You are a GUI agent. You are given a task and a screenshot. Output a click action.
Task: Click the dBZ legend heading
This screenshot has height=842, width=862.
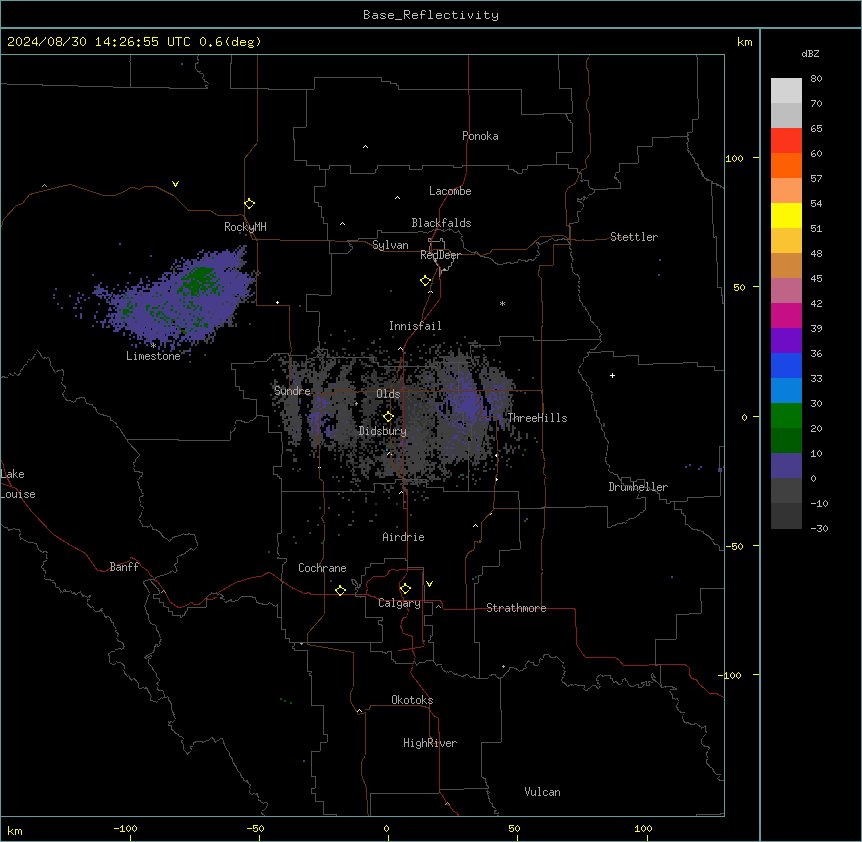pyautogui.click(x=810, y=54)
